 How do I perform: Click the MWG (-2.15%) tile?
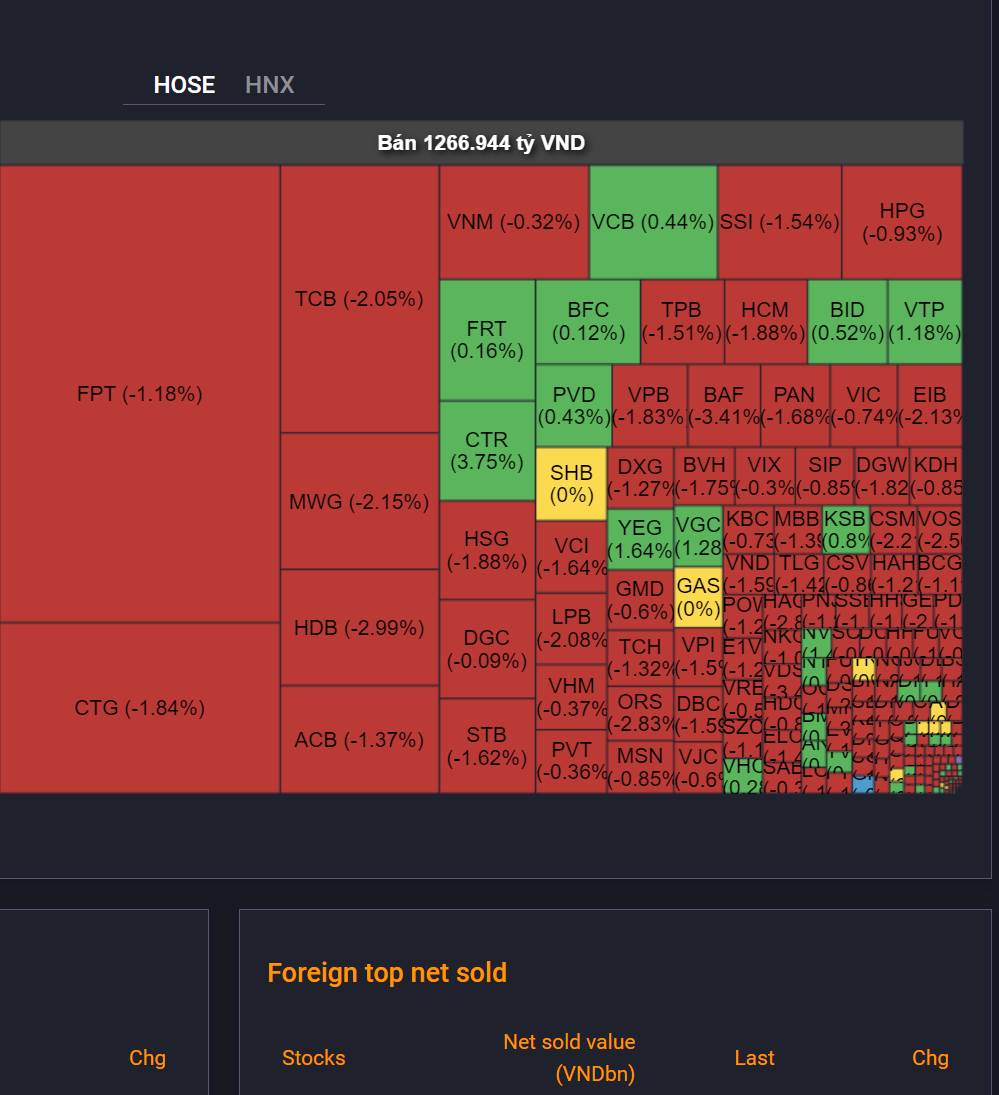(359, 501)
